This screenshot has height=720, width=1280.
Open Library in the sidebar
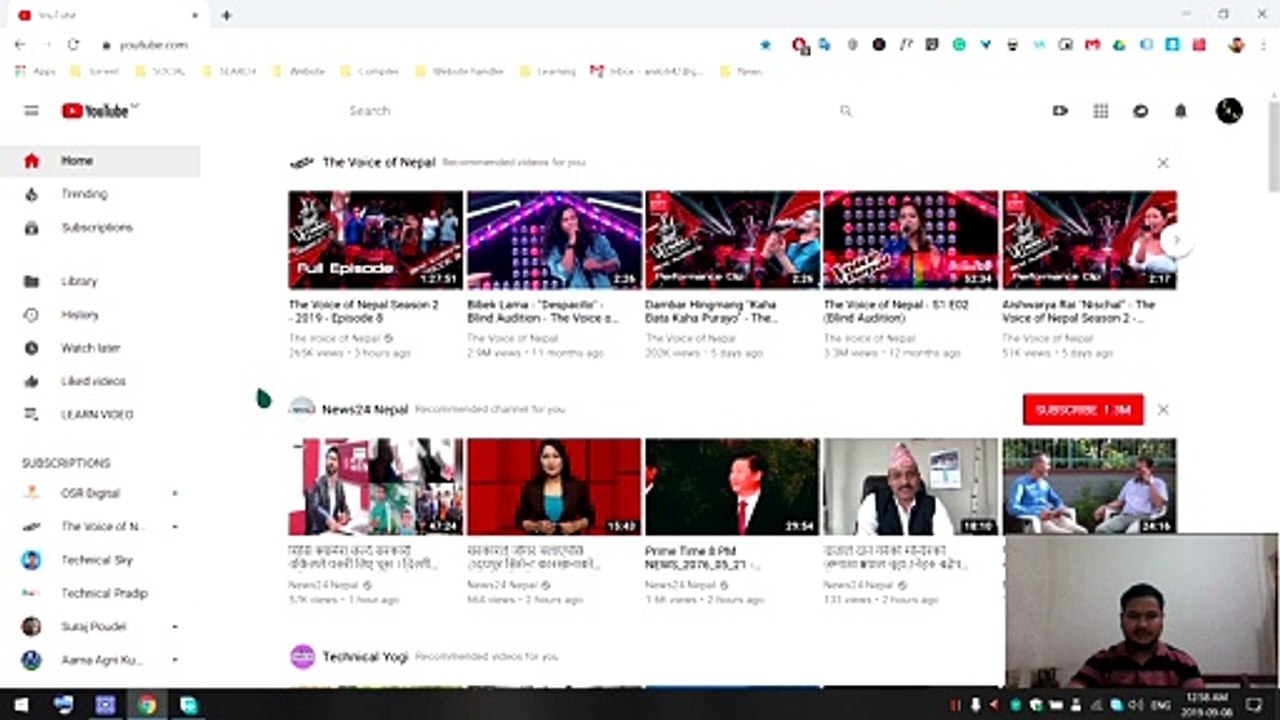click(100, 282)
